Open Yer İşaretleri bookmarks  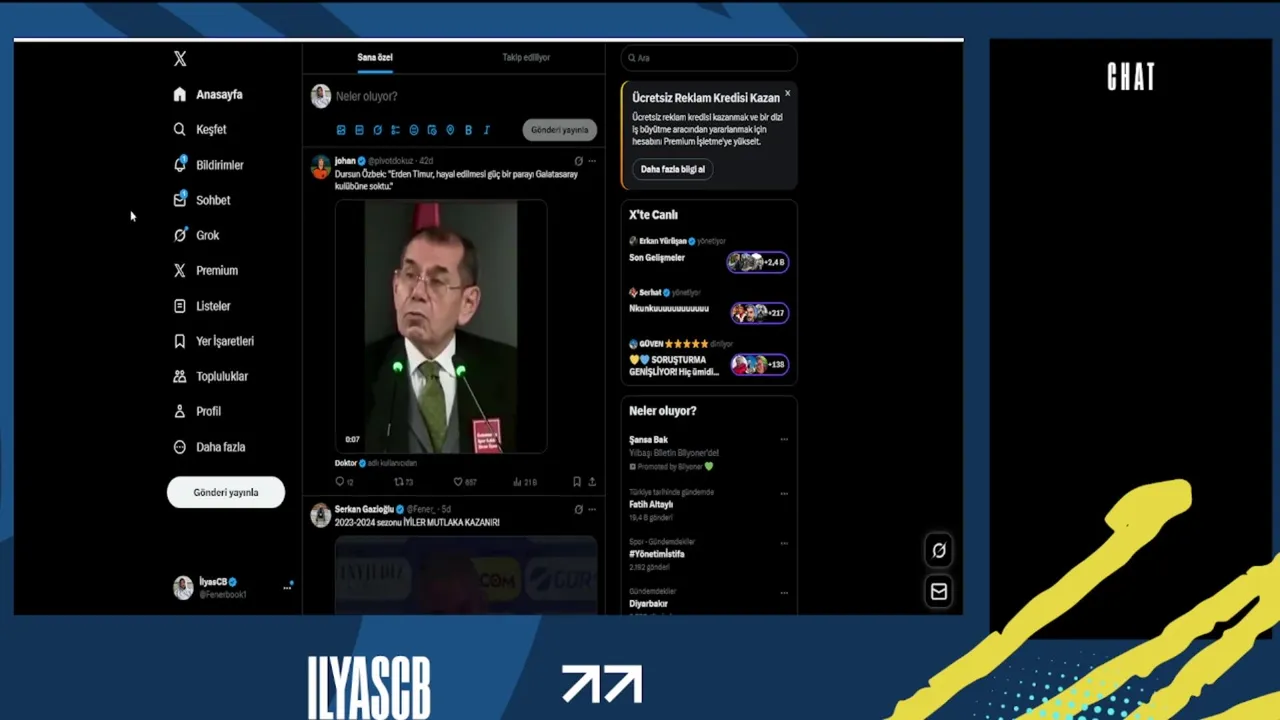pos(213,341)
